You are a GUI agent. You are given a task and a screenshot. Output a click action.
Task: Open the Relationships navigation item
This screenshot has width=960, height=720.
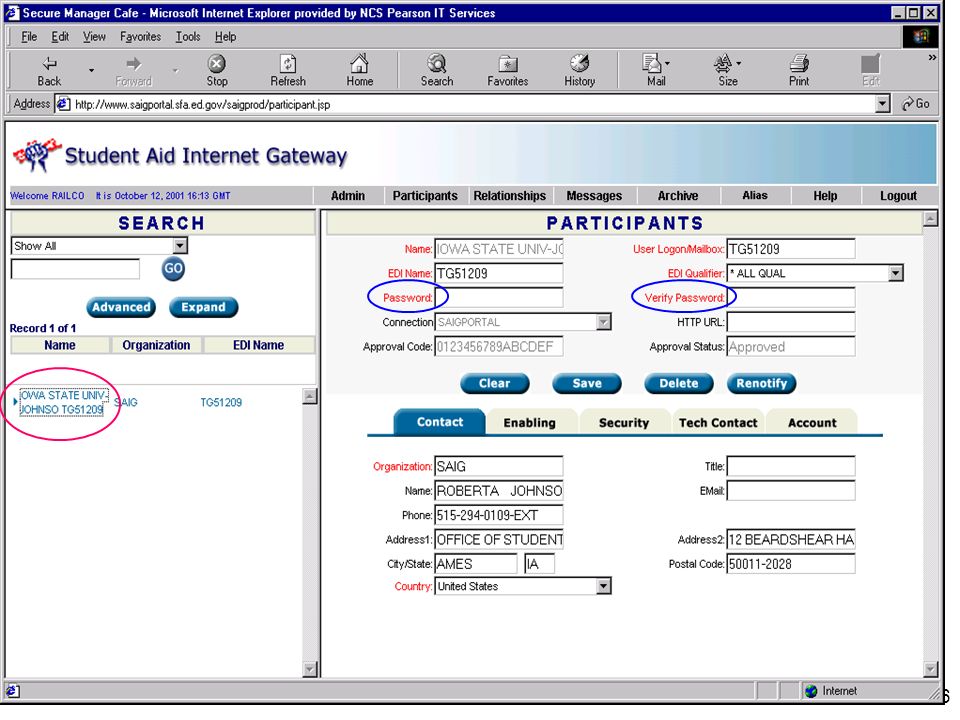[x=509, y=196]
